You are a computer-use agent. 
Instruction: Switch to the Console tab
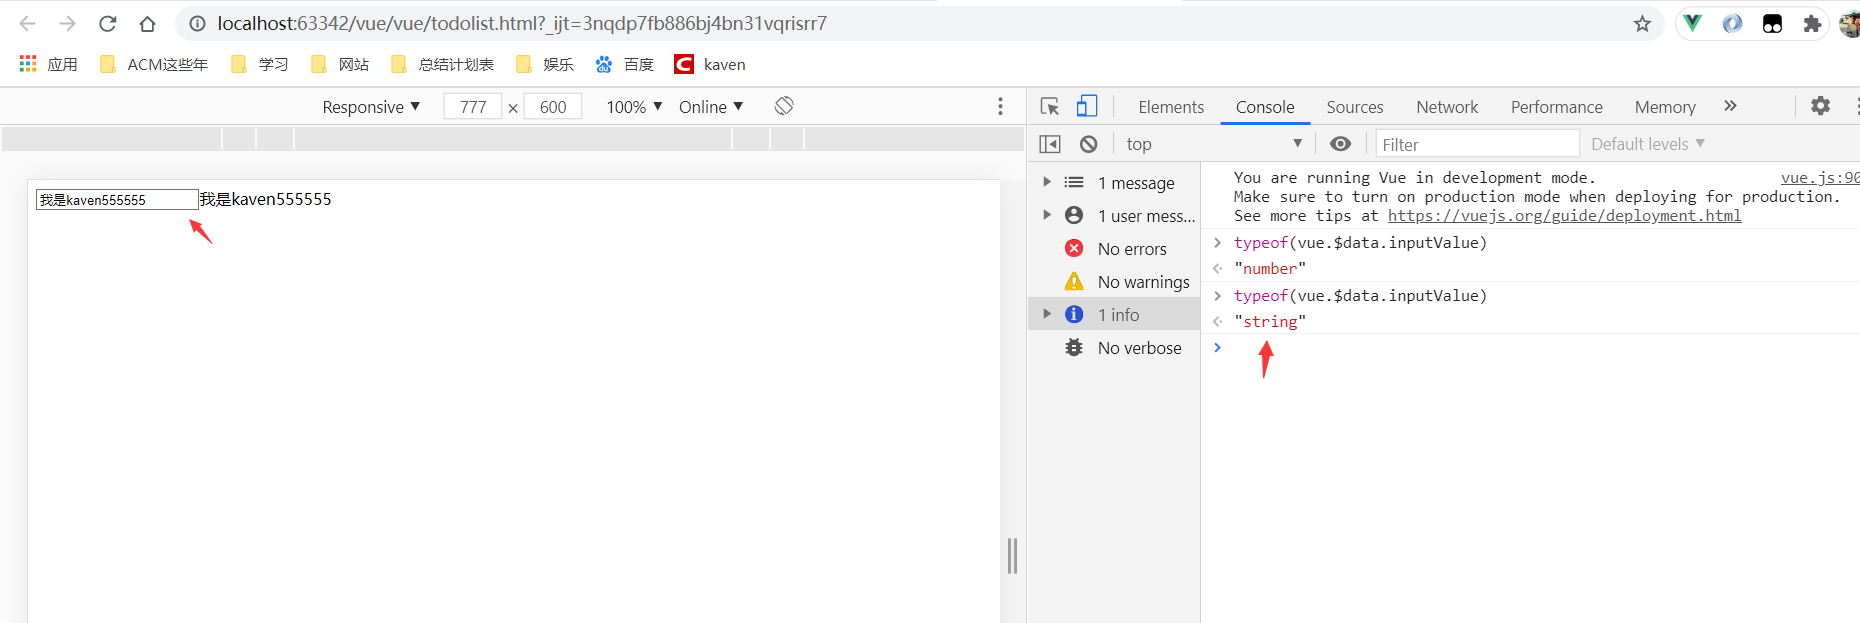tap(1265, 107)
